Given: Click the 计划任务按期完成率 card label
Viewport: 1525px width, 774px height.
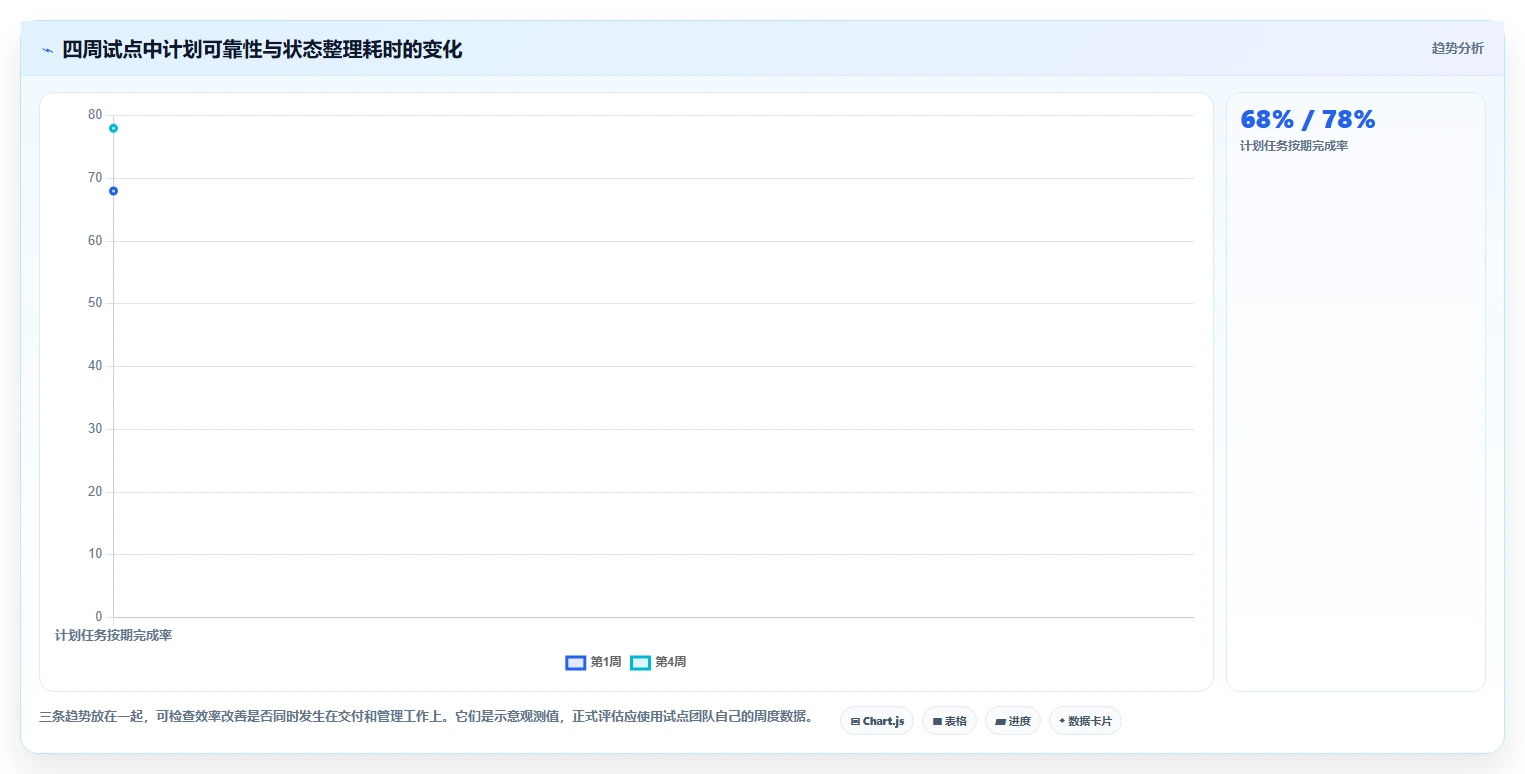Looking at the screenshot, I should coord(1294,147).
